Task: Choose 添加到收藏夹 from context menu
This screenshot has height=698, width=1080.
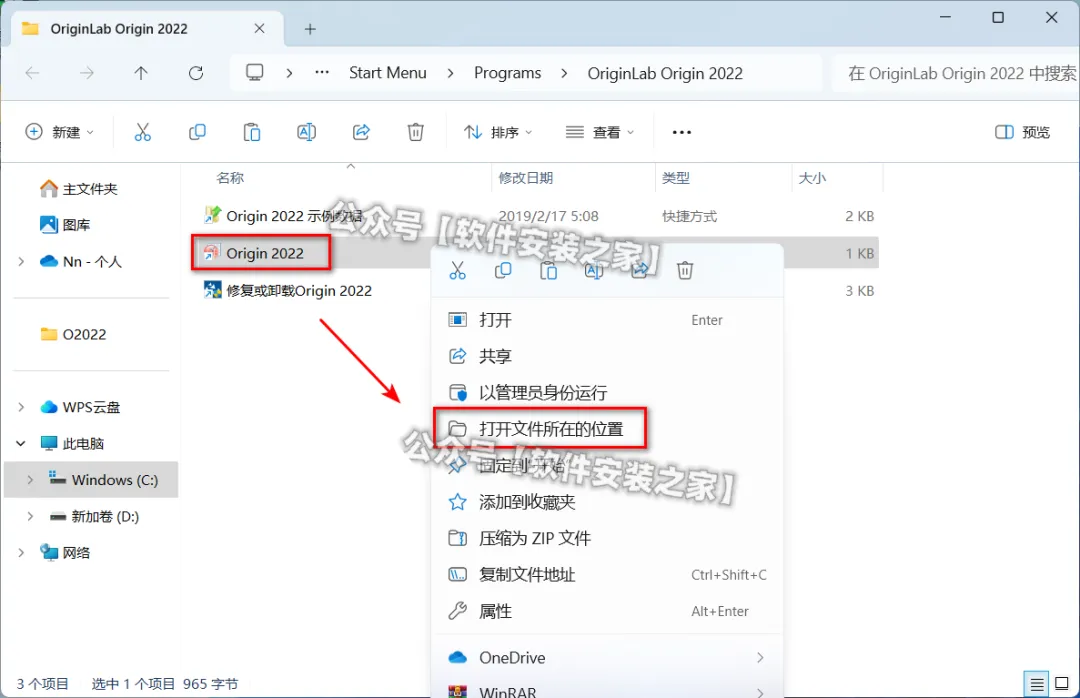Action: (x=608, y=502)
